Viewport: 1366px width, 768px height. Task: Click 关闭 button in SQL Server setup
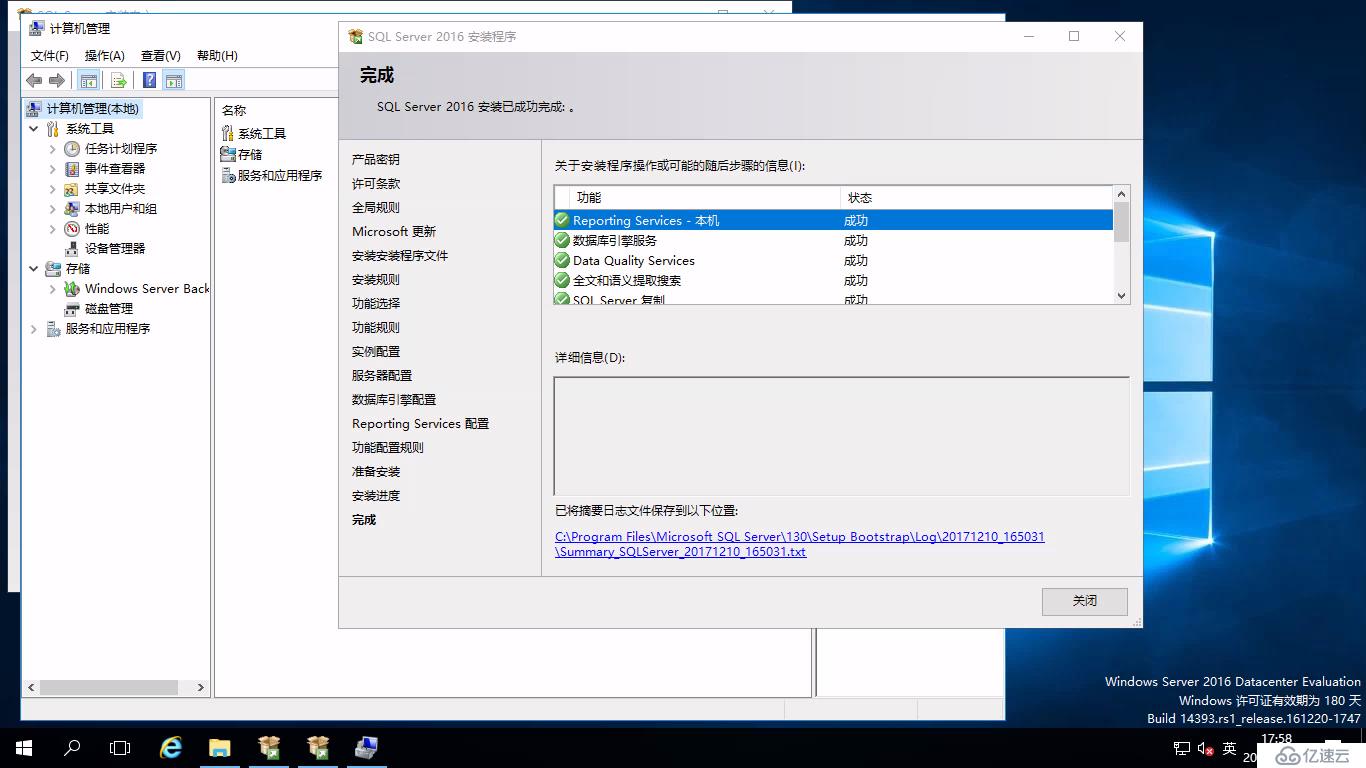coord(1085,601)
